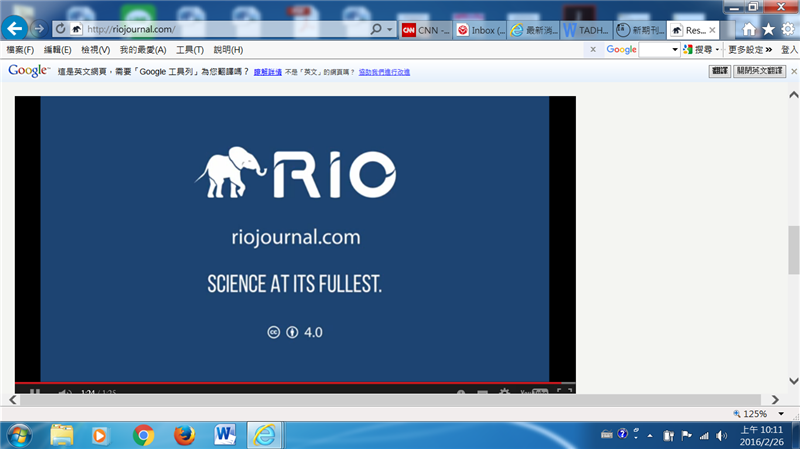
Task: Expand the address bar dropdown arrow
Action: [389, 29]
